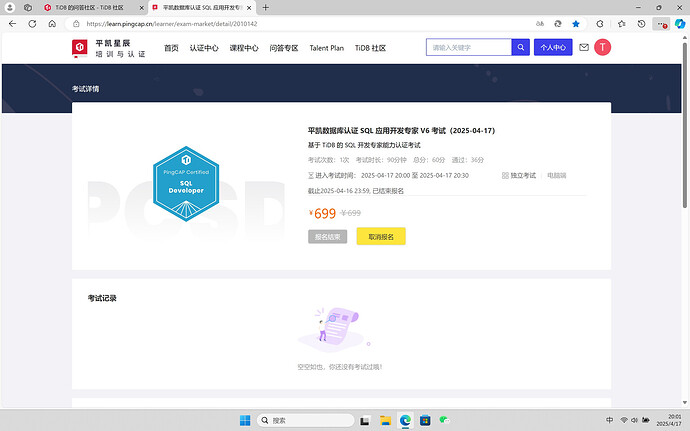Open the clock showing 20:01
The image size is (690, 431).
pos(669,420)
